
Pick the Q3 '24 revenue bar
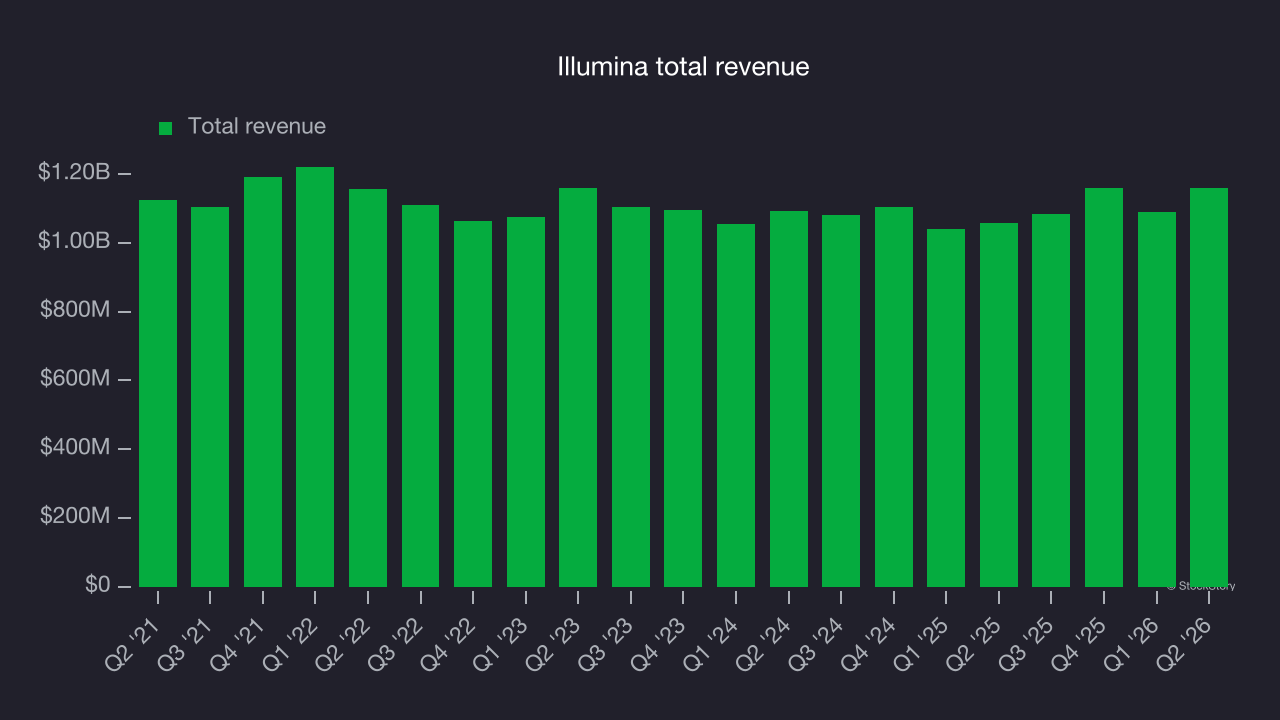coord(841,401)
